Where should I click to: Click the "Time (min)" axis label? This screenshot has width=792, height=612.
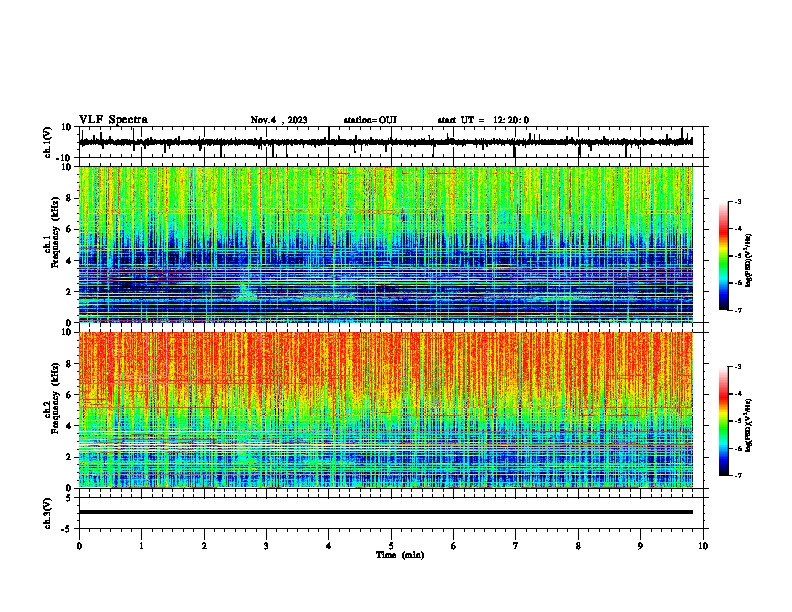coord(400,555)
